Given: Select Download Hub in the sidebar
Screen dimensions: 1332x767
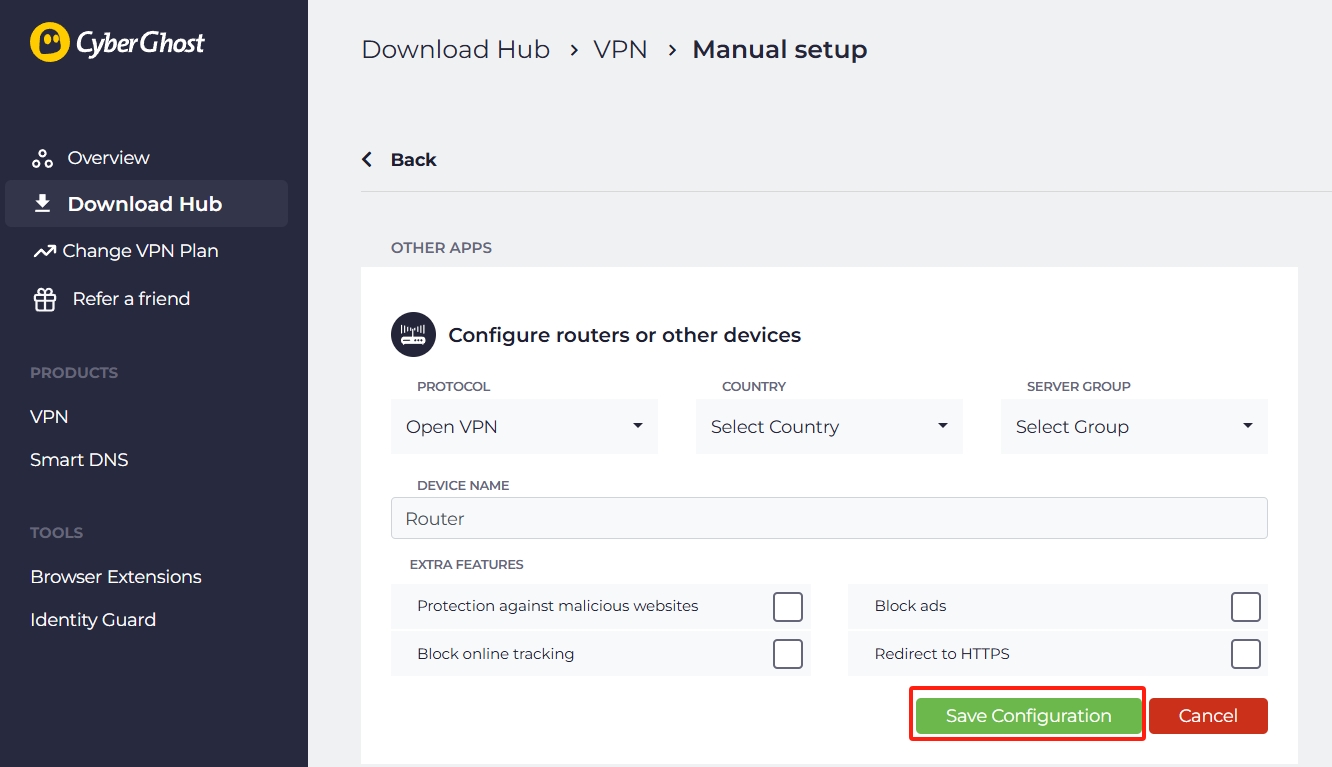Looking at the screenshot, I should [x=146, y=204].
